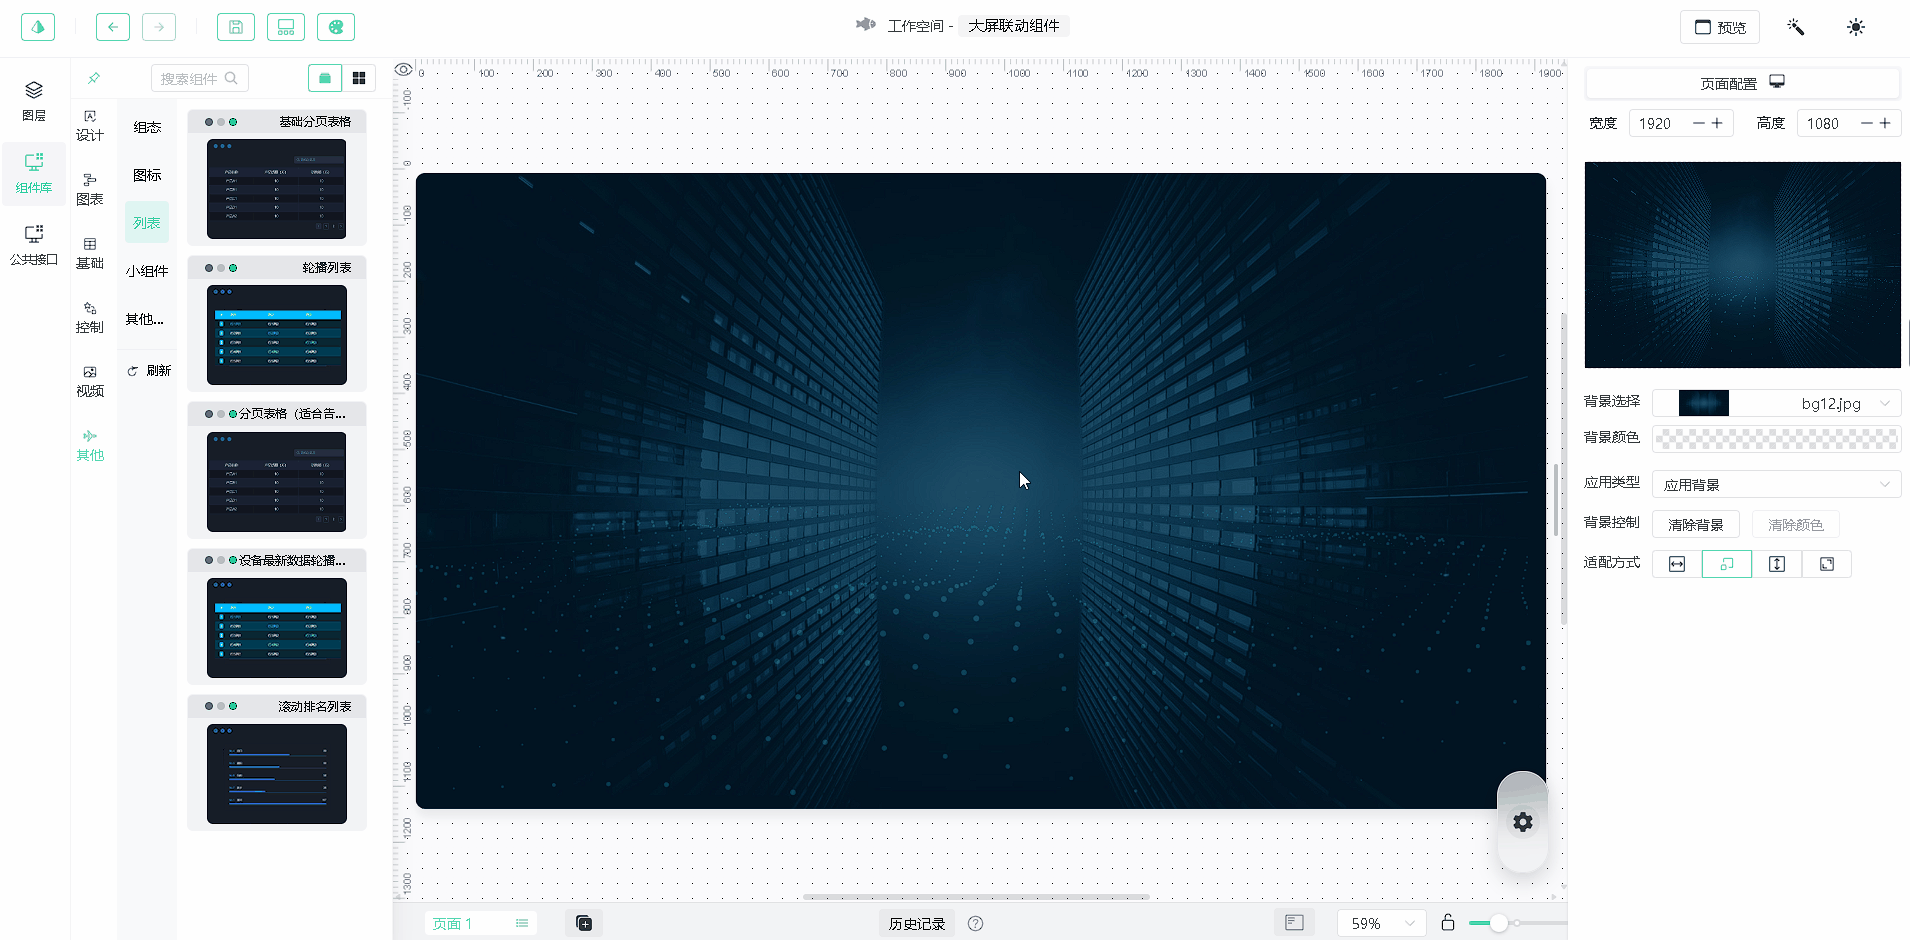Open the 59% zoom dropdown
Screen dimensions: 1910x940
point(1381,923)
